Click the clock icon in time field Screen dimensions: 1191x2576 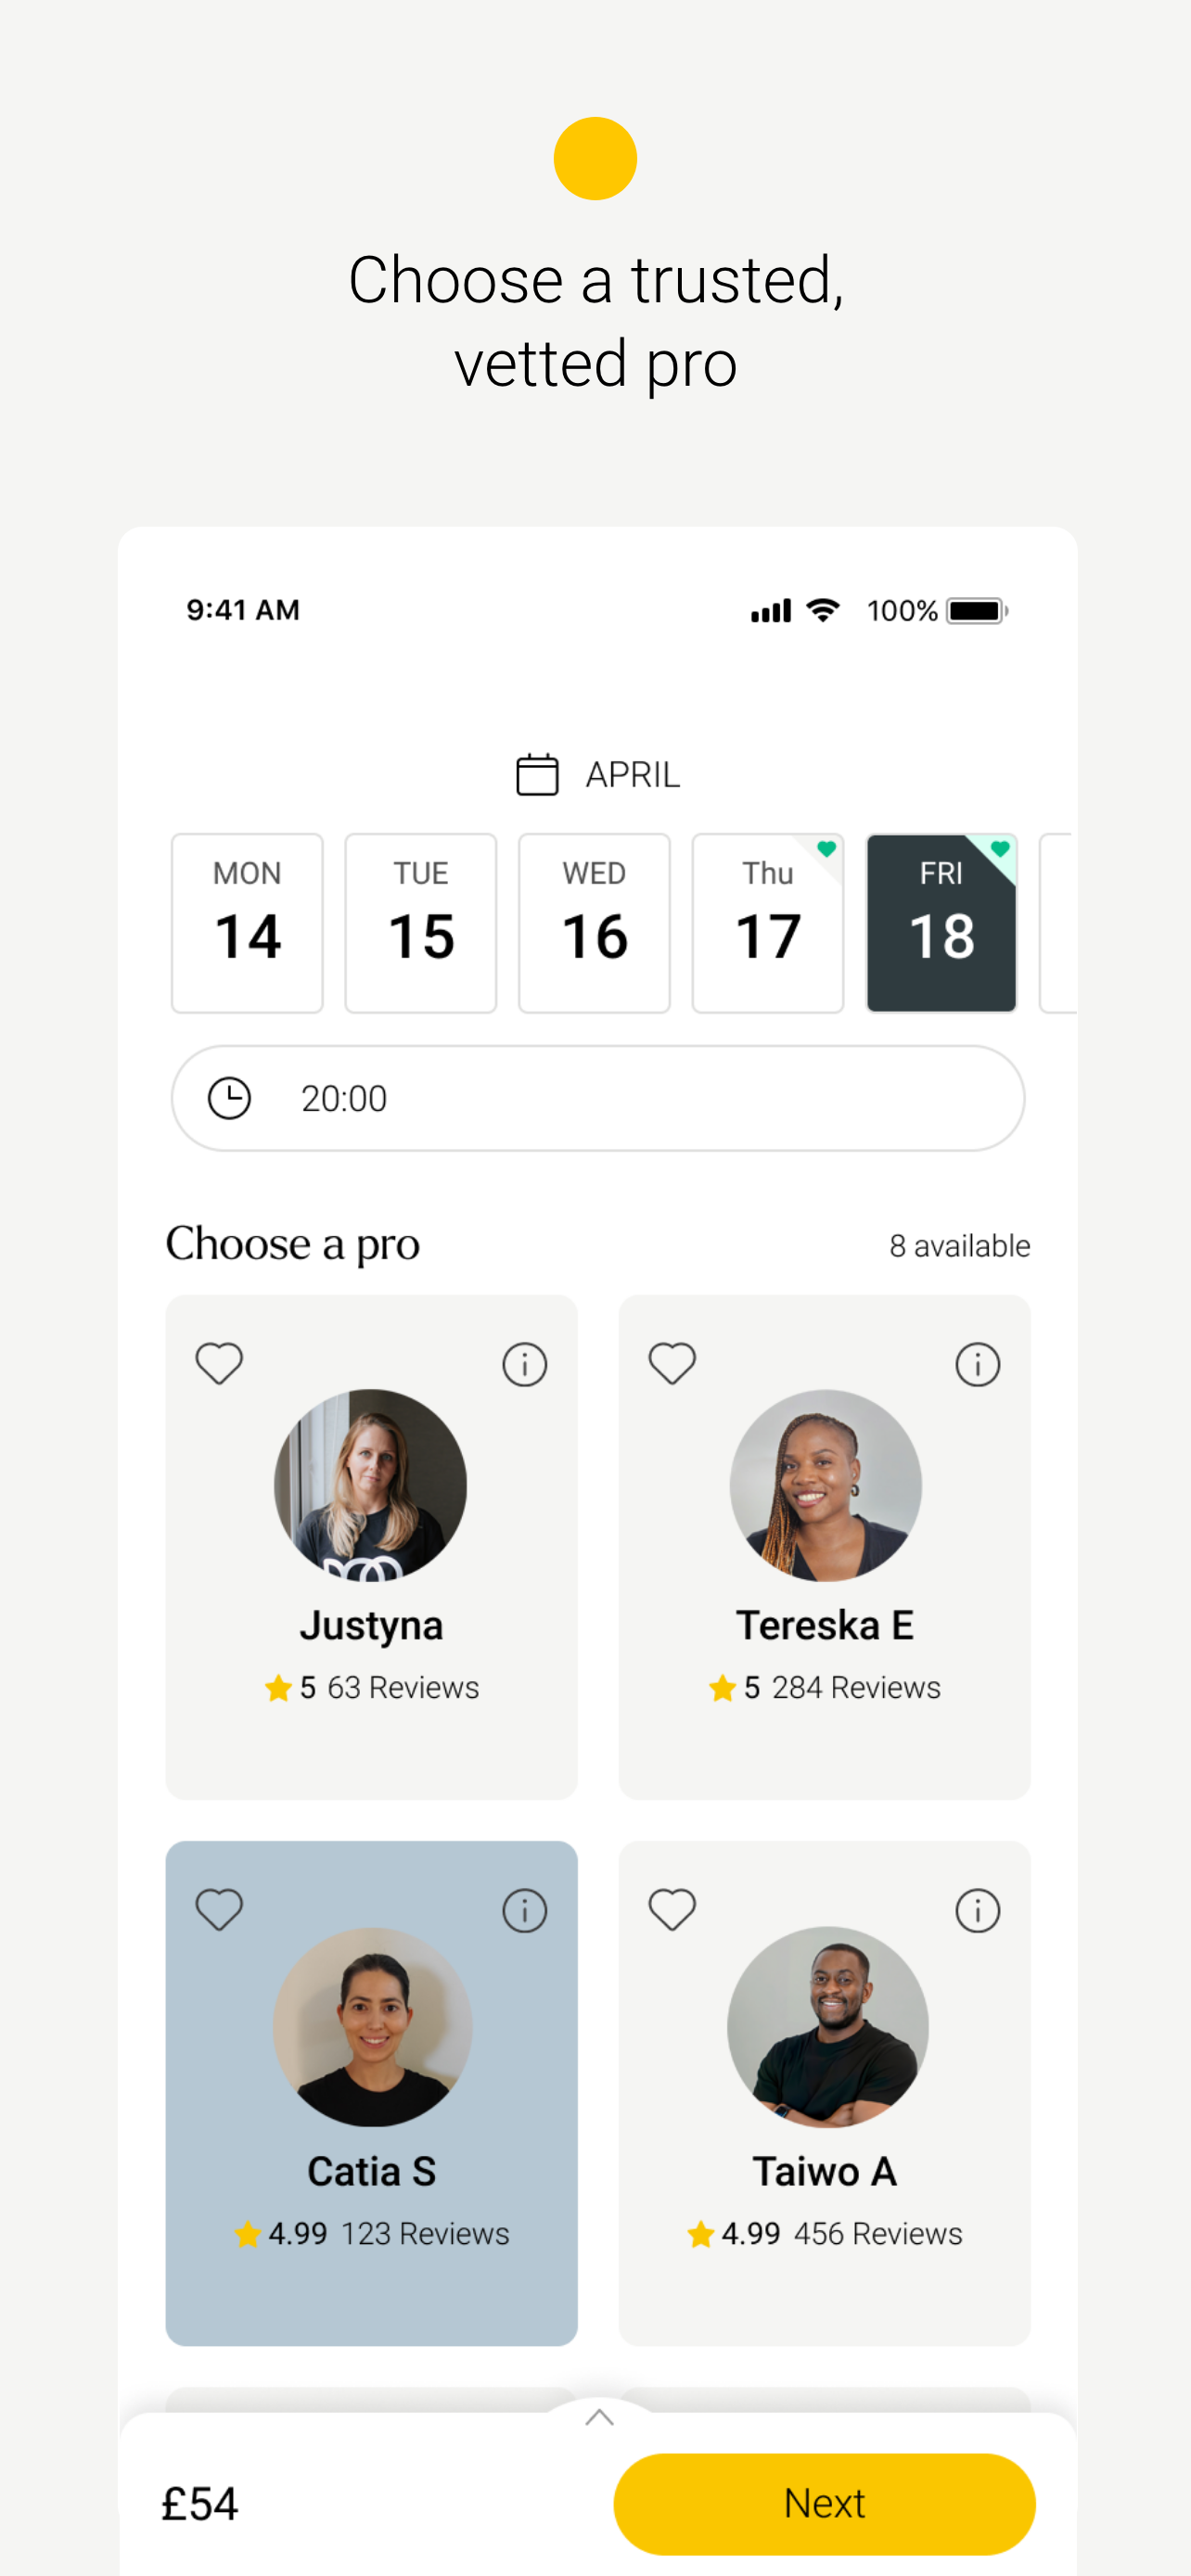(229, 1098)
